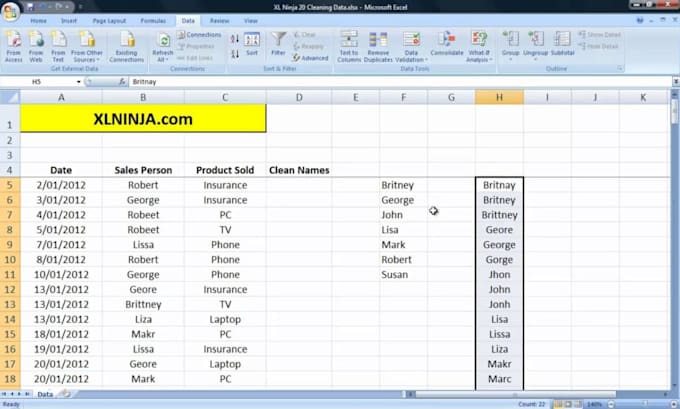Click cell F11 containing Susan
Viewport: 680px width, 409px height.
(403, 275)
